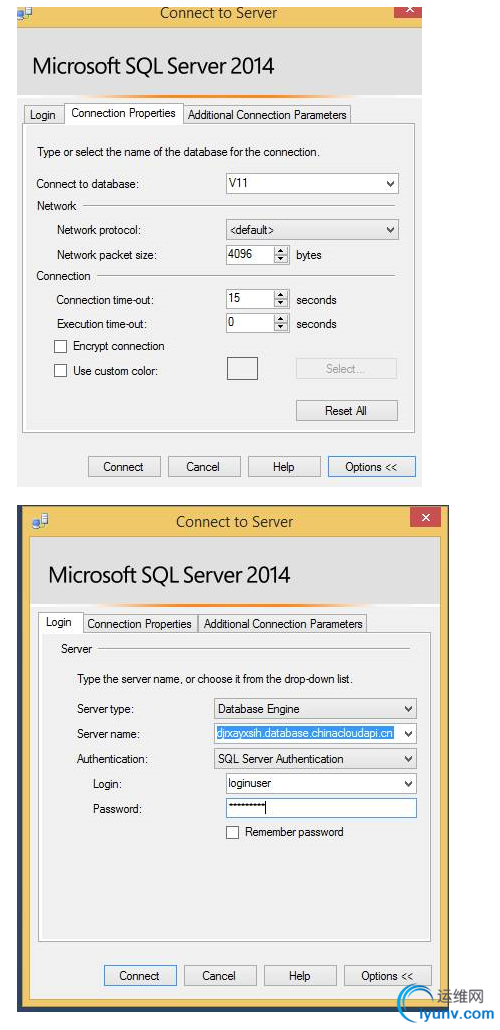
Task: Click the Server name field with chinacloudapi.cn address
Action: point(306,733)
